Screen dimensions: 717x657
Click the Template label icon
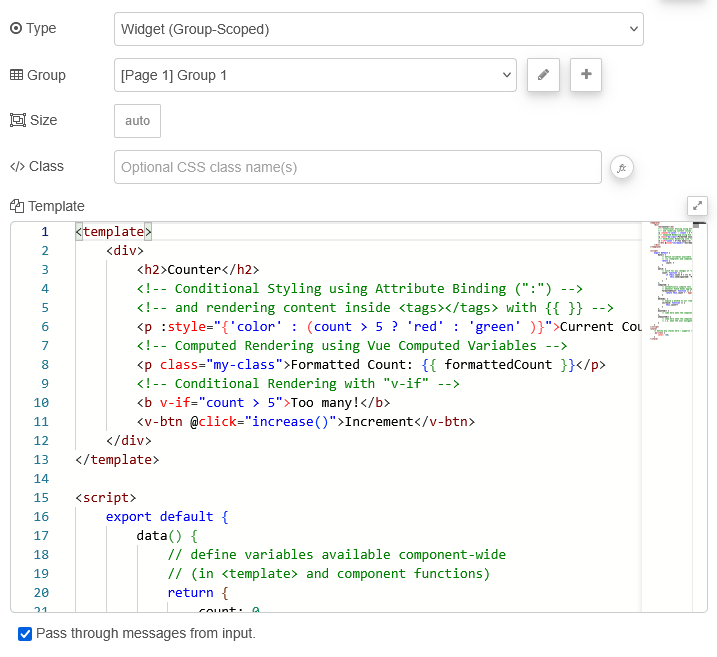[x=17, y=207]
